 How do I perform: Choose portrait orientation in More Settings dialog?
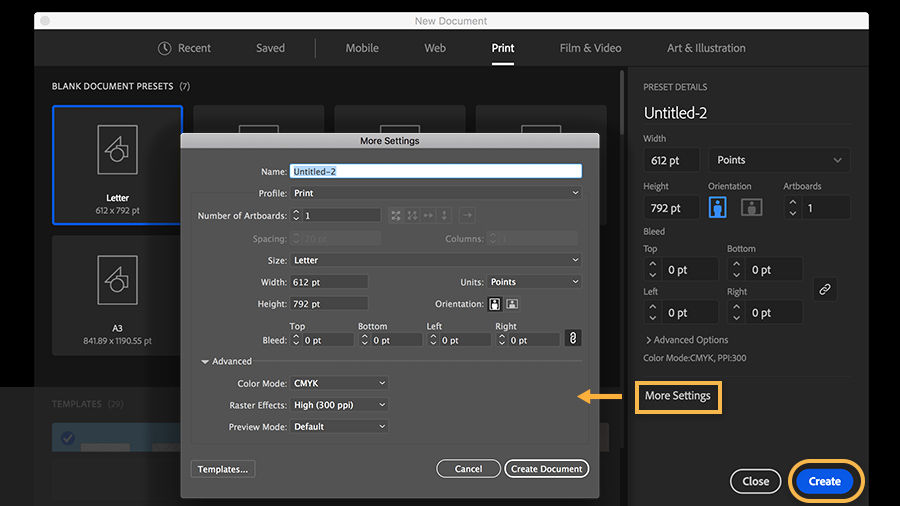[494, 304]
